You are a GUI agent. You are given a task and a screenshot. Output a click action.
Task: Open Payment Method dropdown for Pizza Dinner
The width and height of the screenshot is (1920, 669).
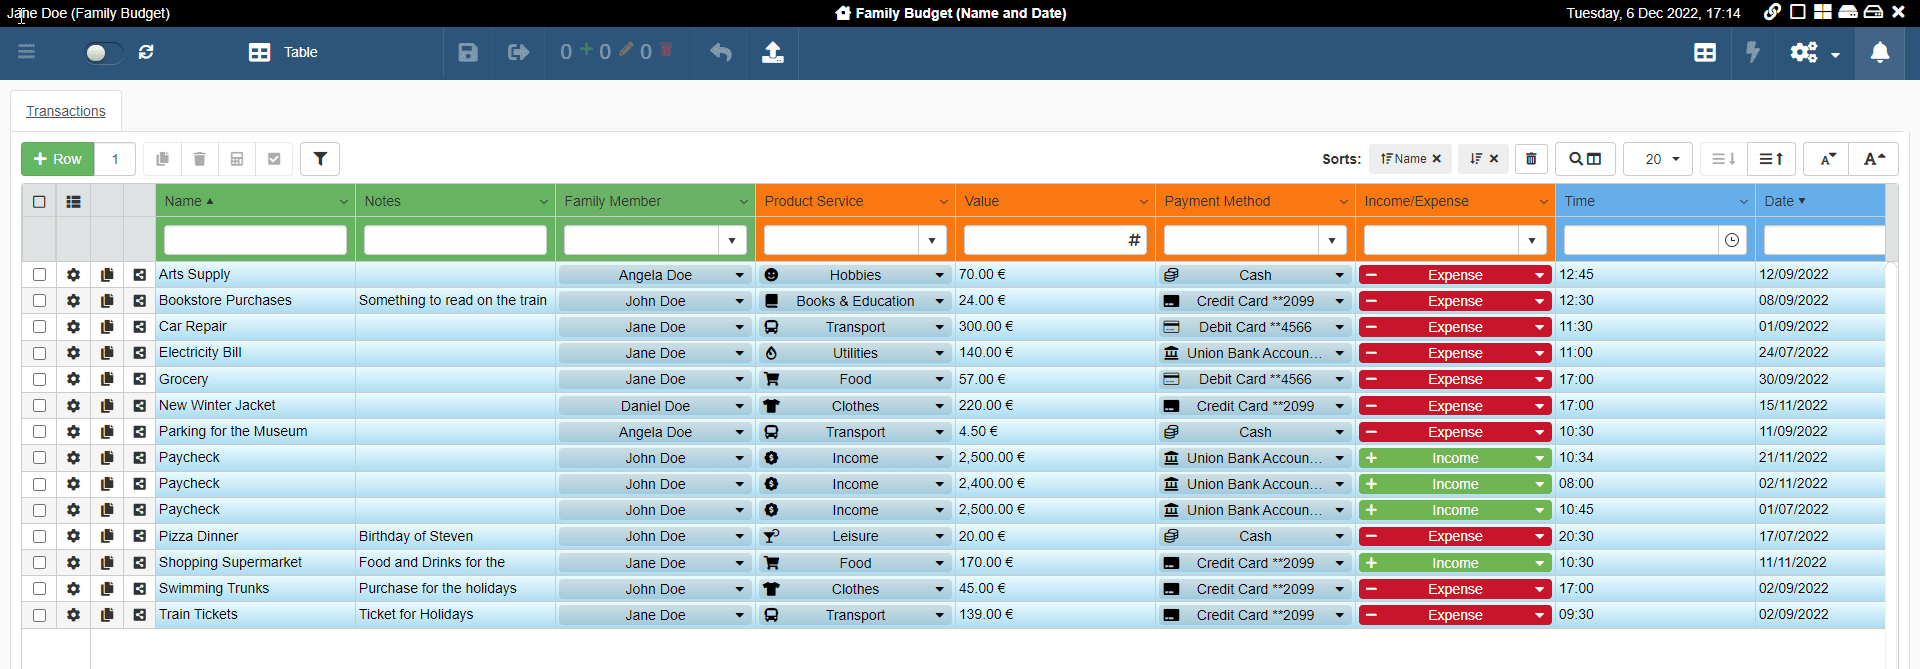tap(1339, 537)
